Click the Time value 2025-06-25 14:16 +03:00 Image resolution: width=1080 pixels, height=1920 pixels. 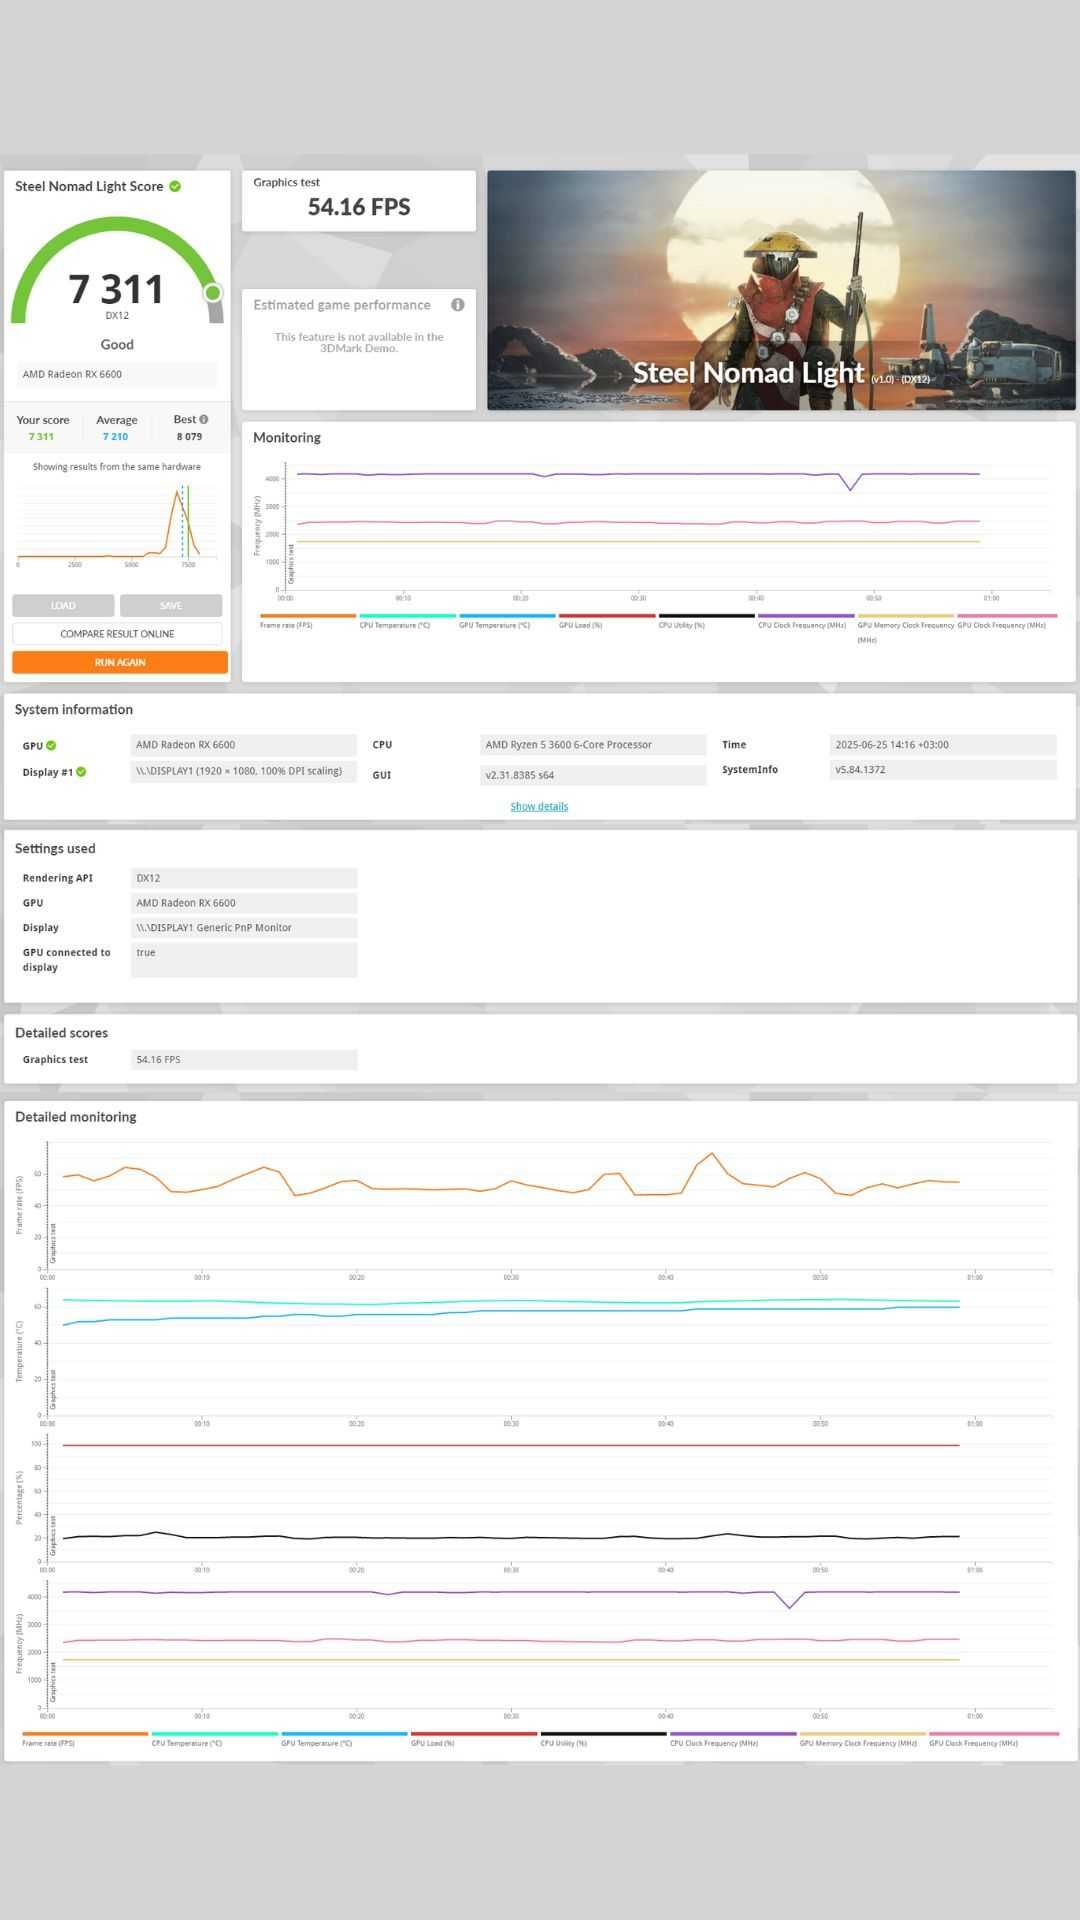[x=943, y=745]
